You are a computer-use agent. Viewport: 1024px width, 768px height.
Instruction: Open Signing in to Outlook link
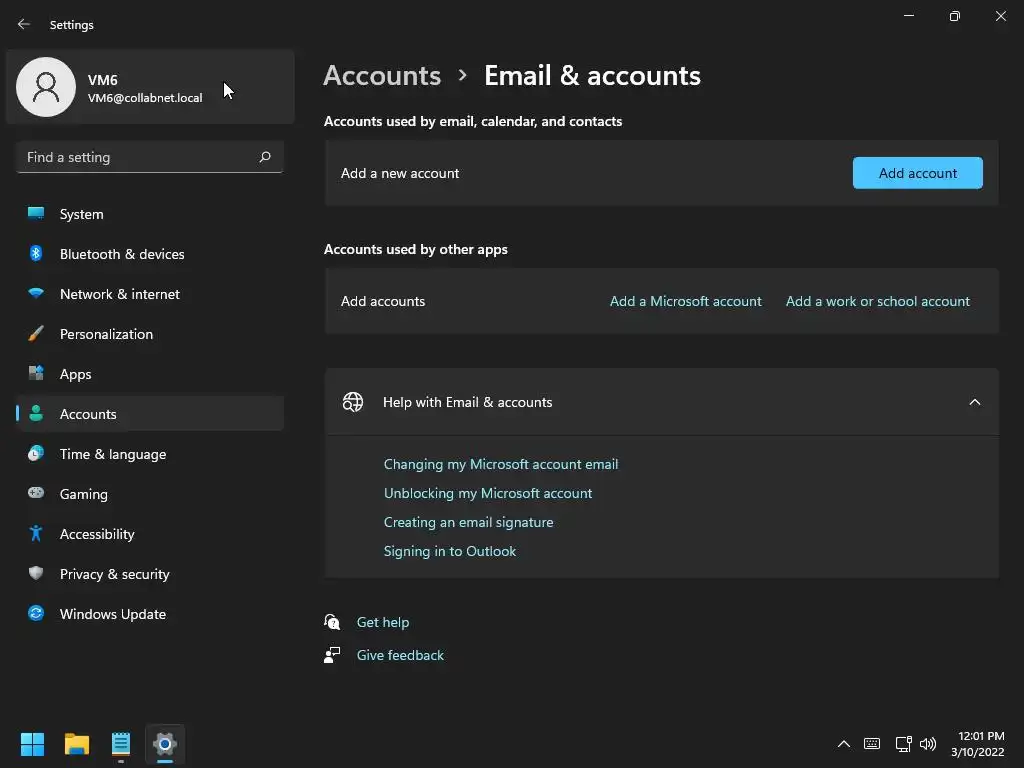pos(450,551)
